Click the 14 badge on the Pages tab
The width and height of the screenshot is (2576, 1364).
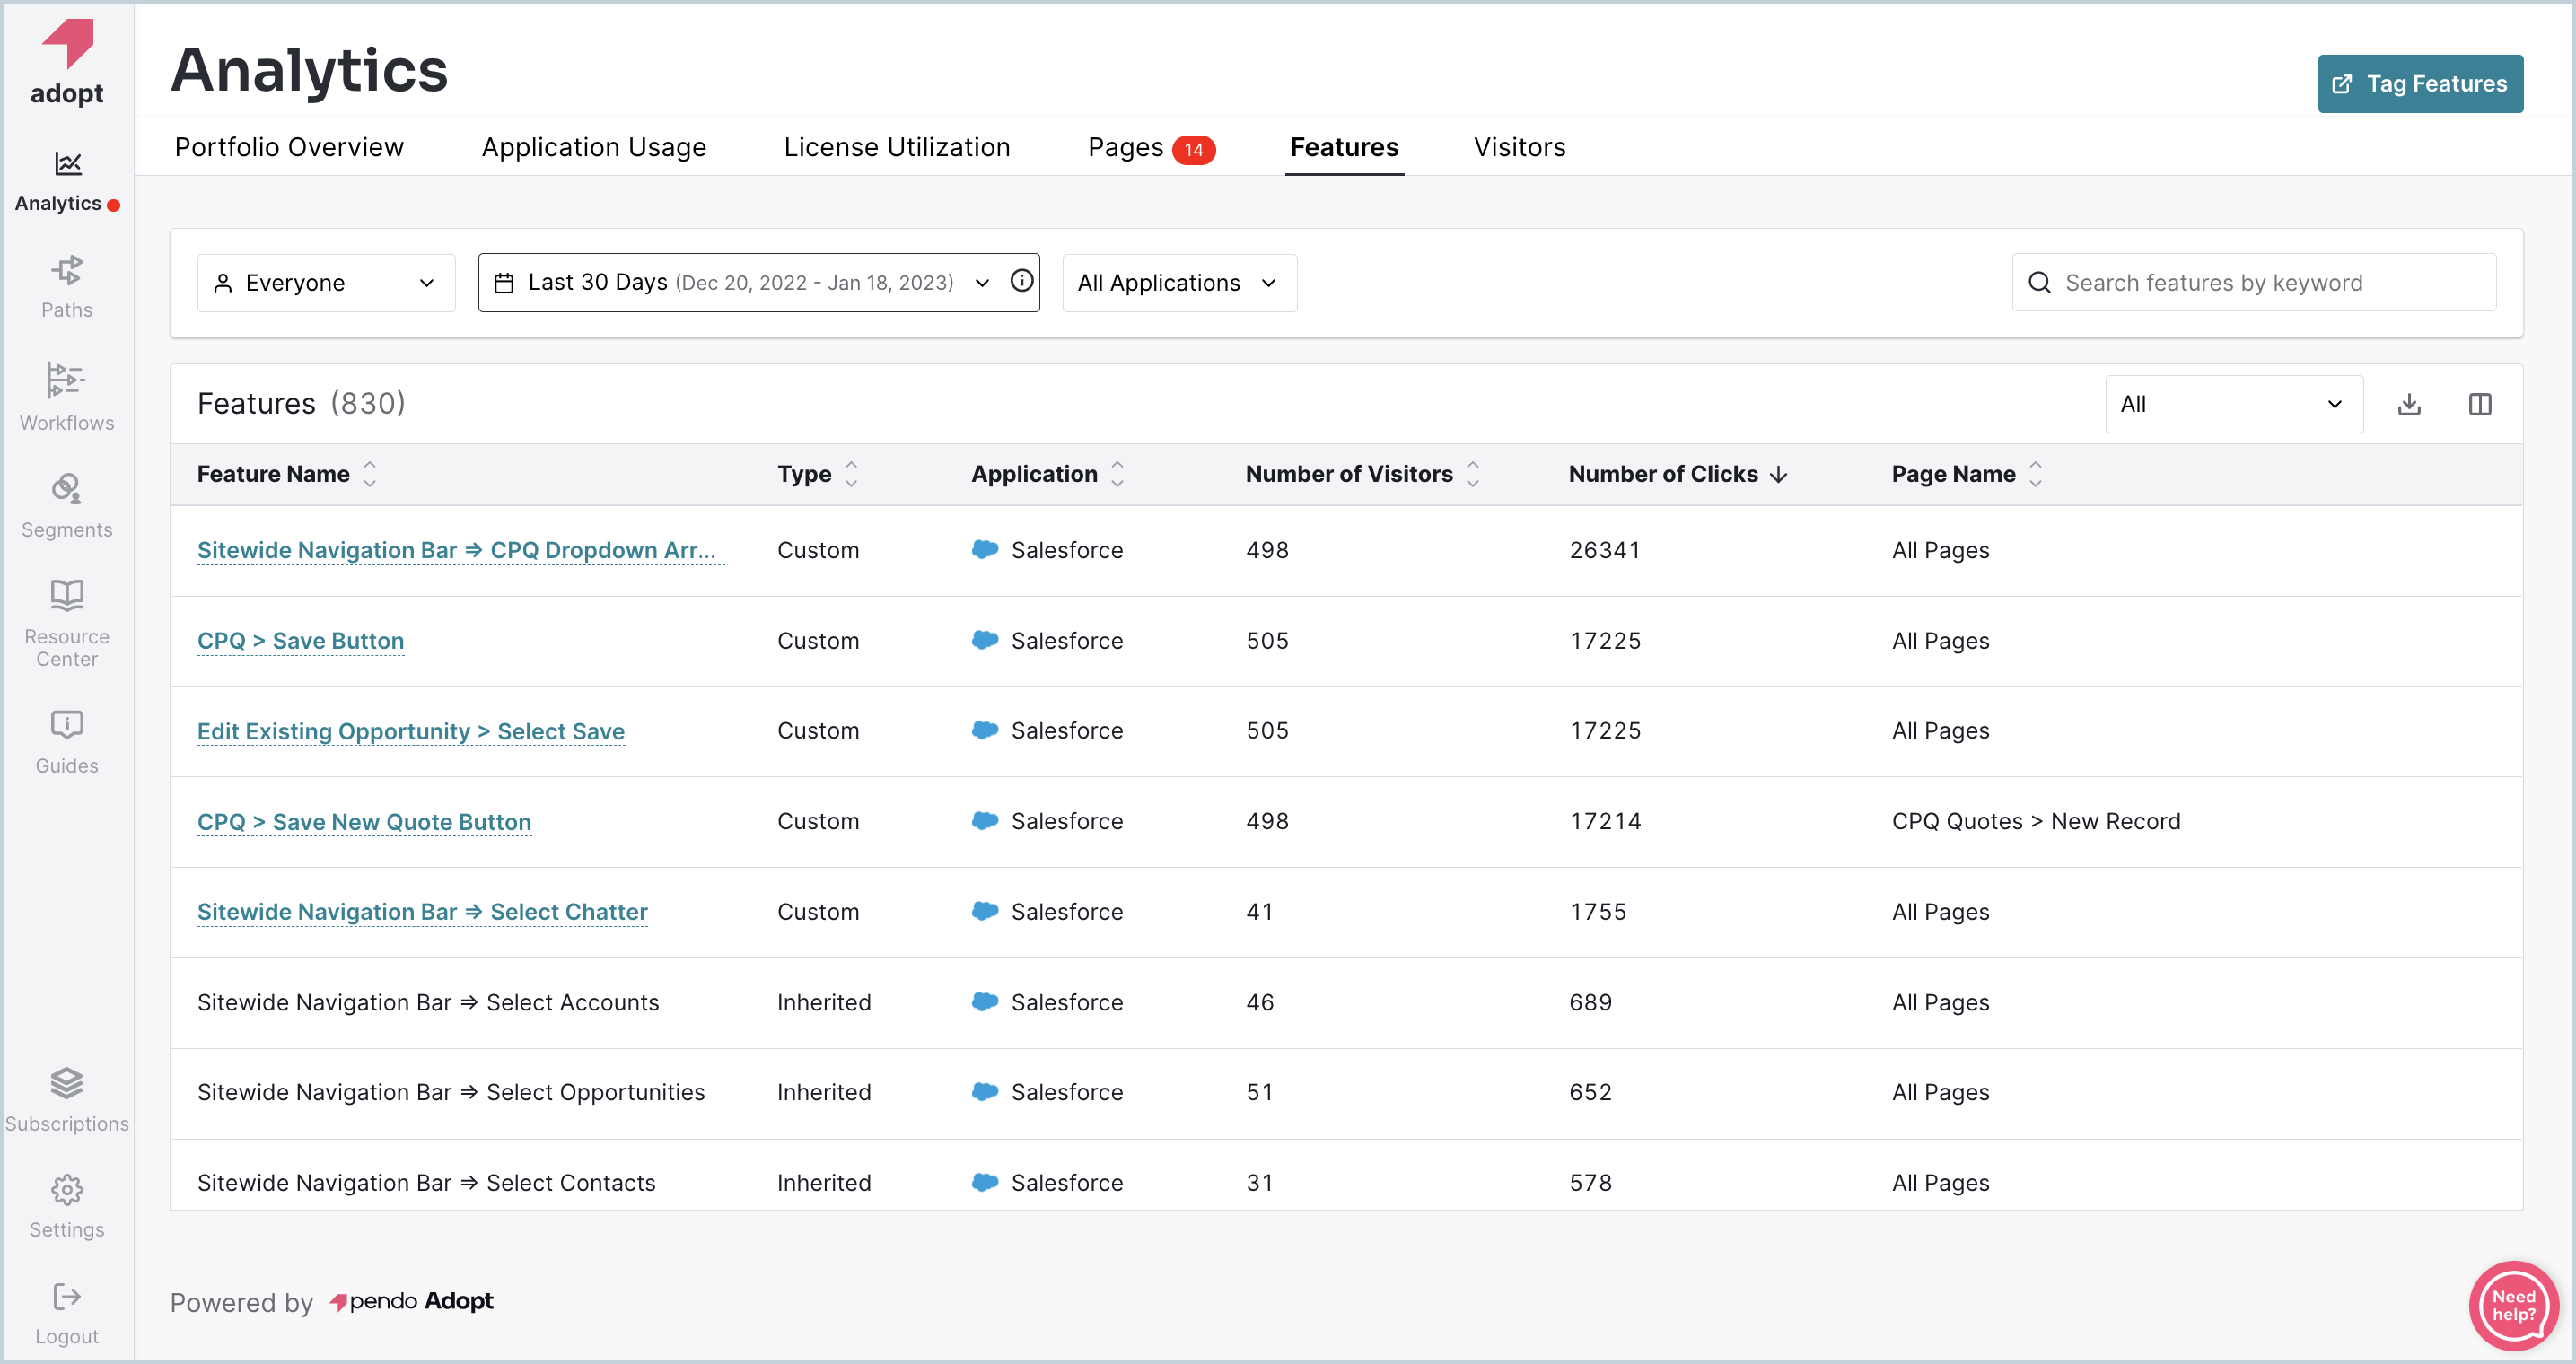(1193, 150)
